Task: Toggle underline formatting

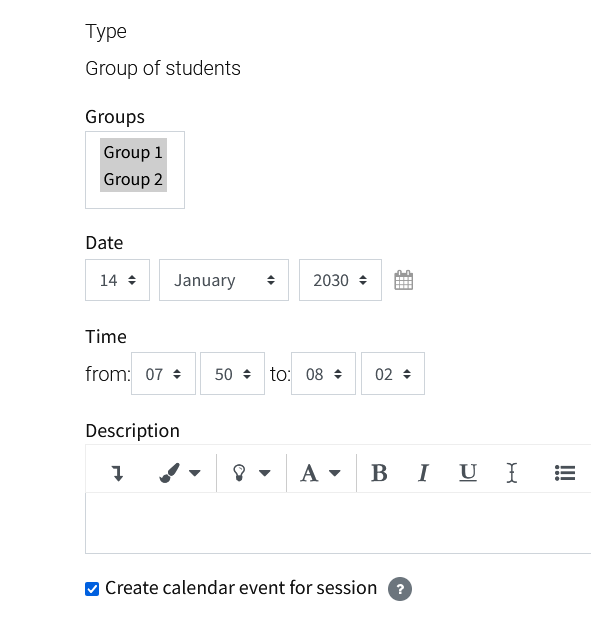Action: [468, 473]
